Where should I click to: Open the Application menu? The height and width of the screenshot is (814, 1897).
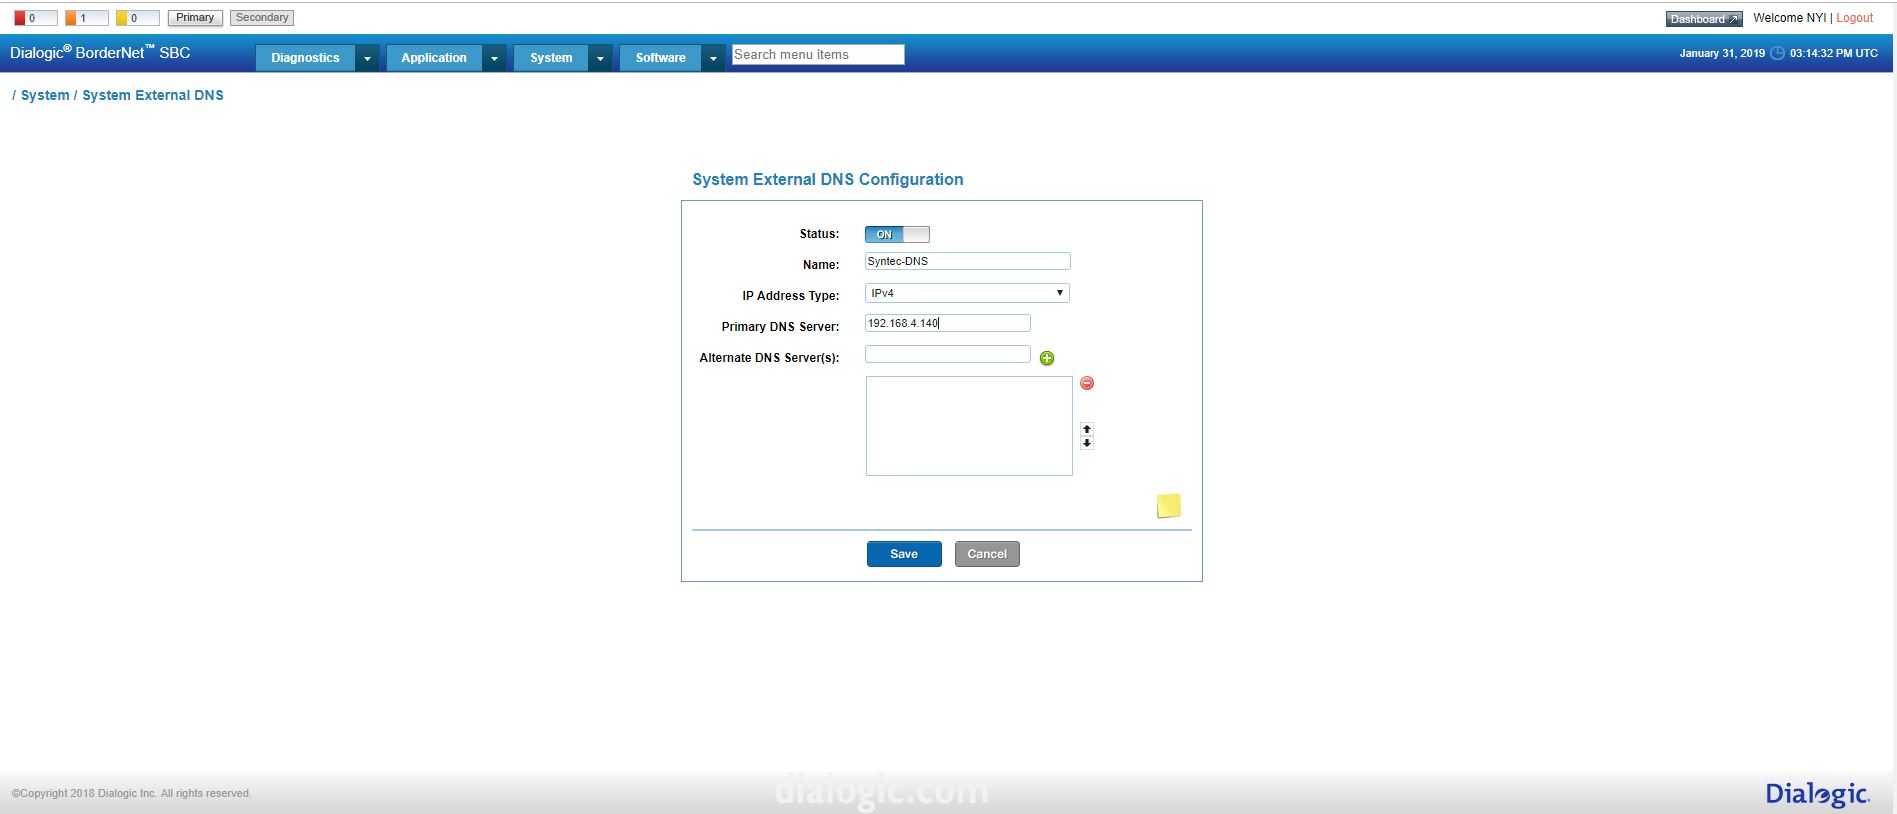434,58
